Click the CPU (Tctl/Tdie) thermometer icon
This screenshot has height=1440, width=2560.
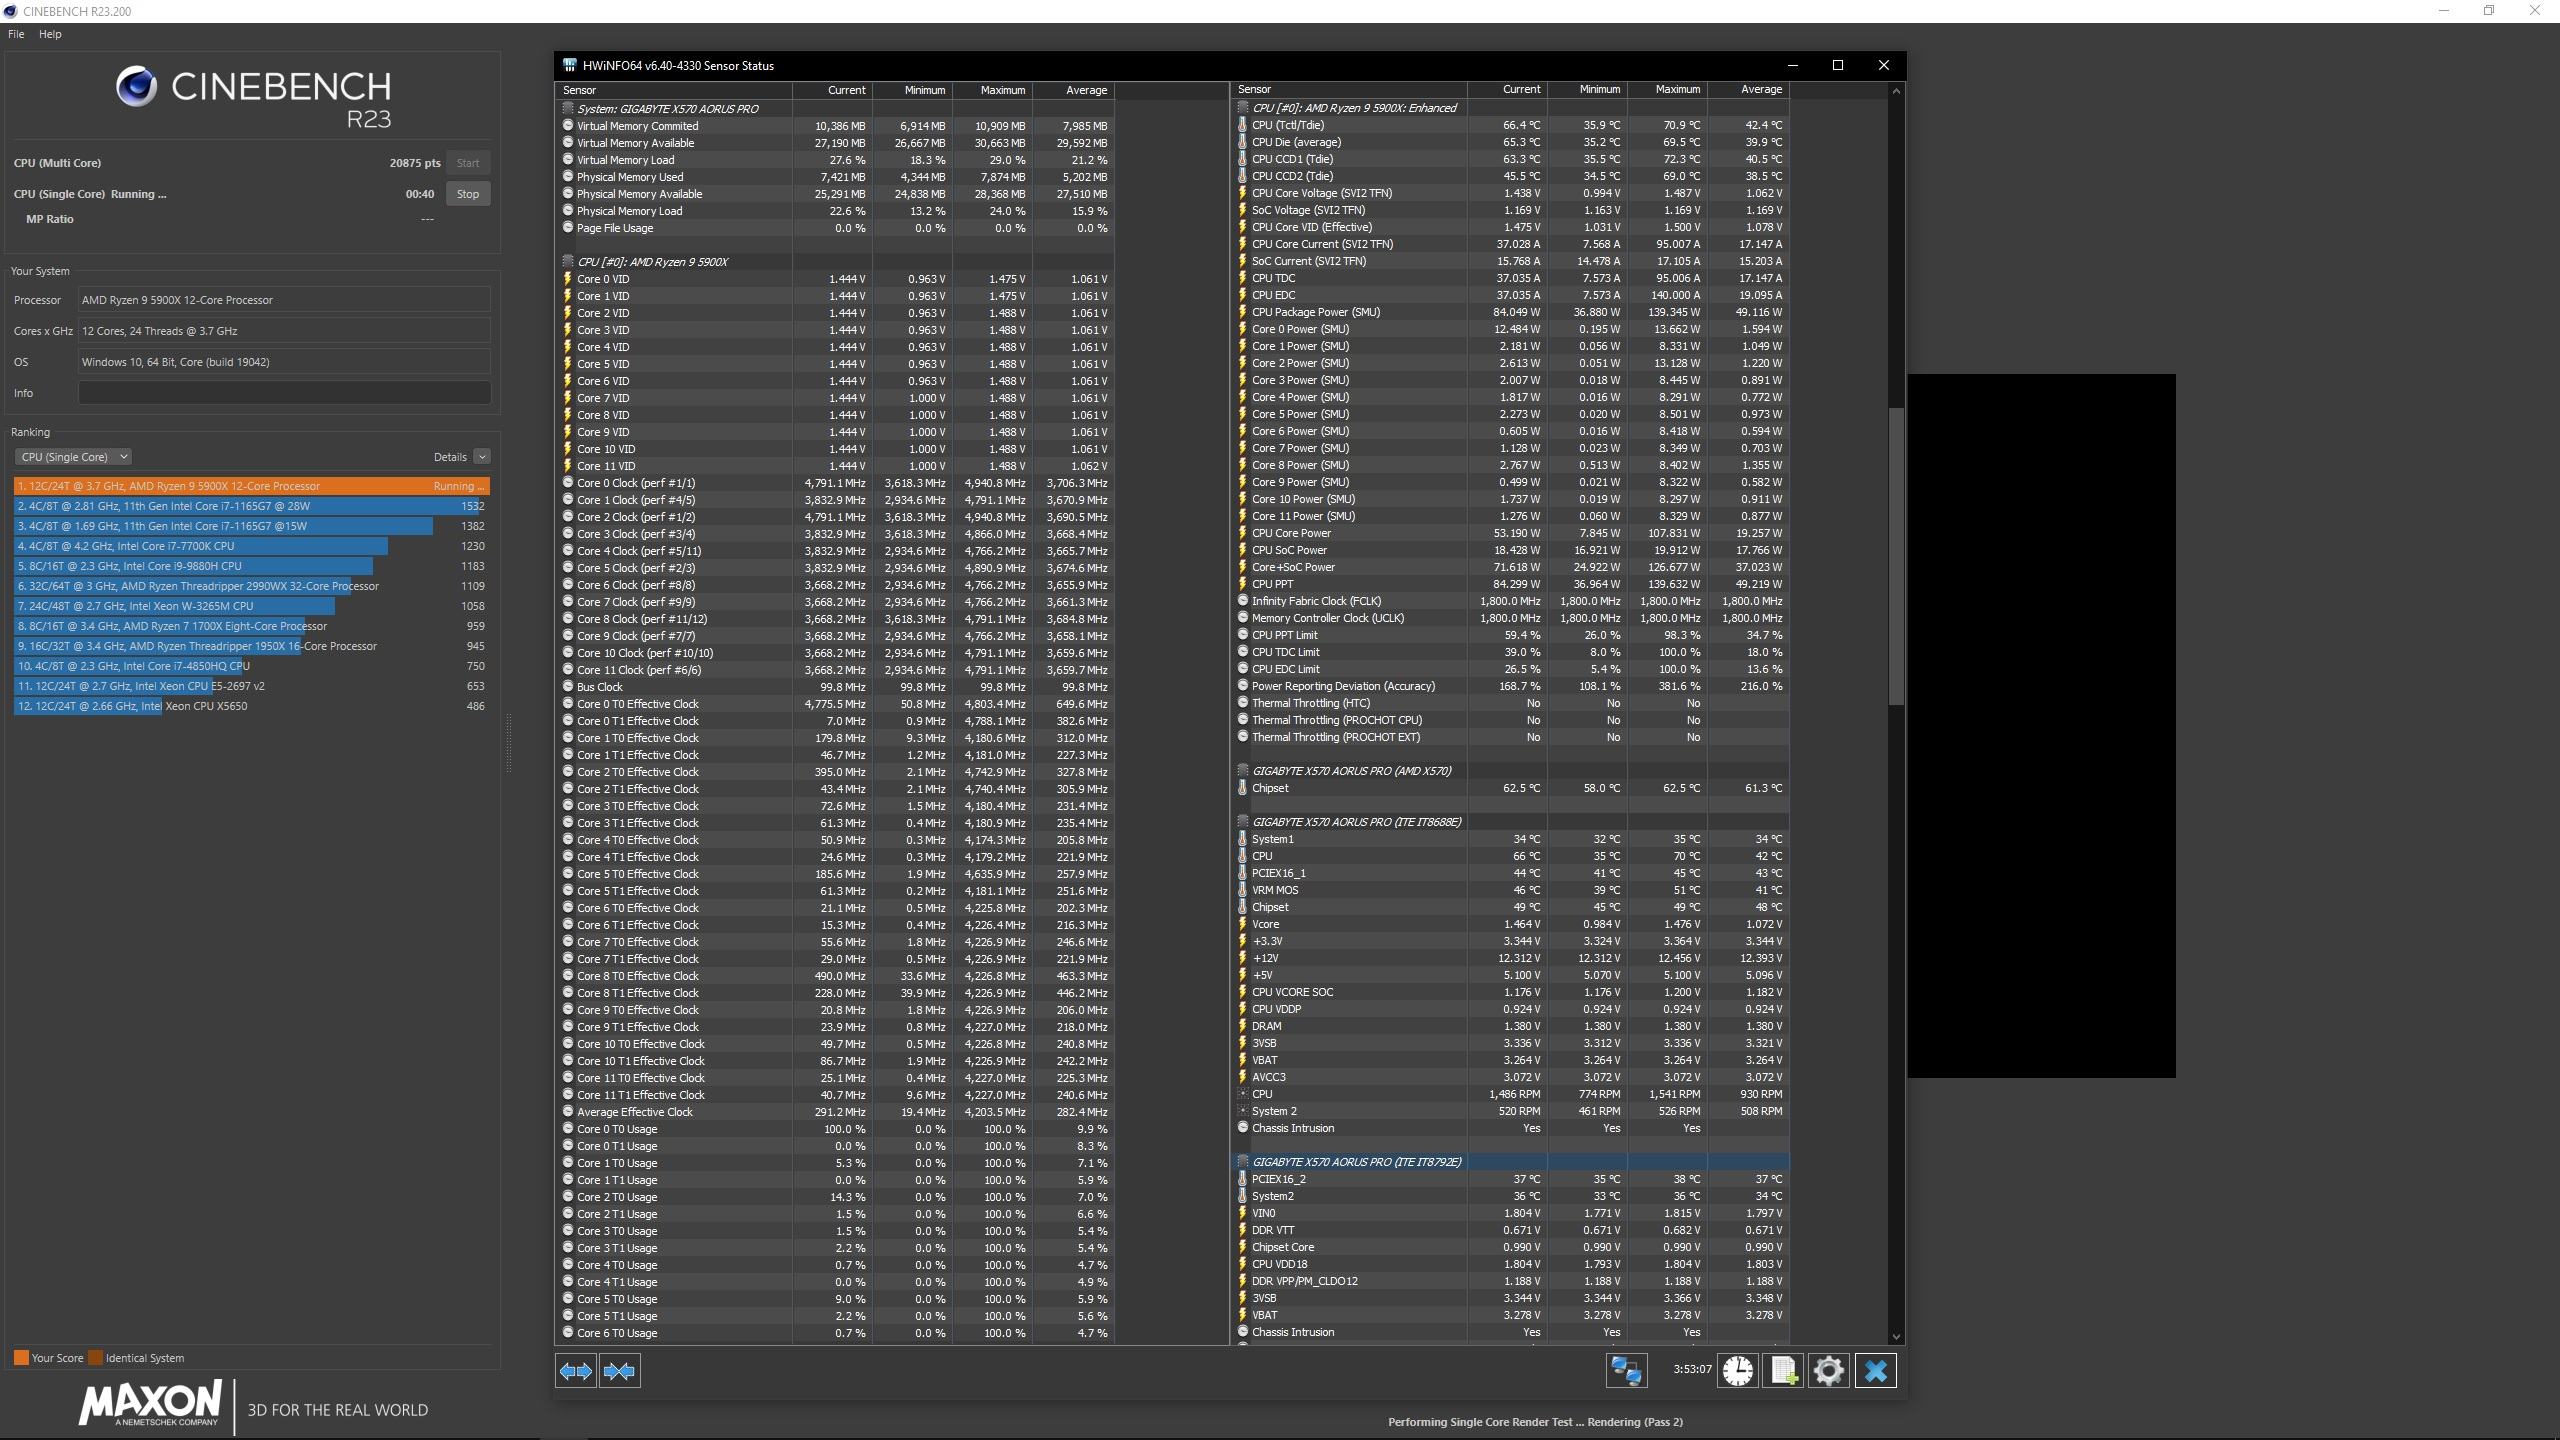coord(1243,125)
